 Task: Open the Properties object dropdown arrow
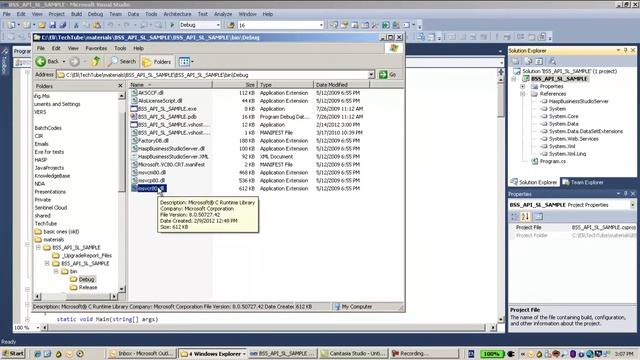tap(632, 205)
